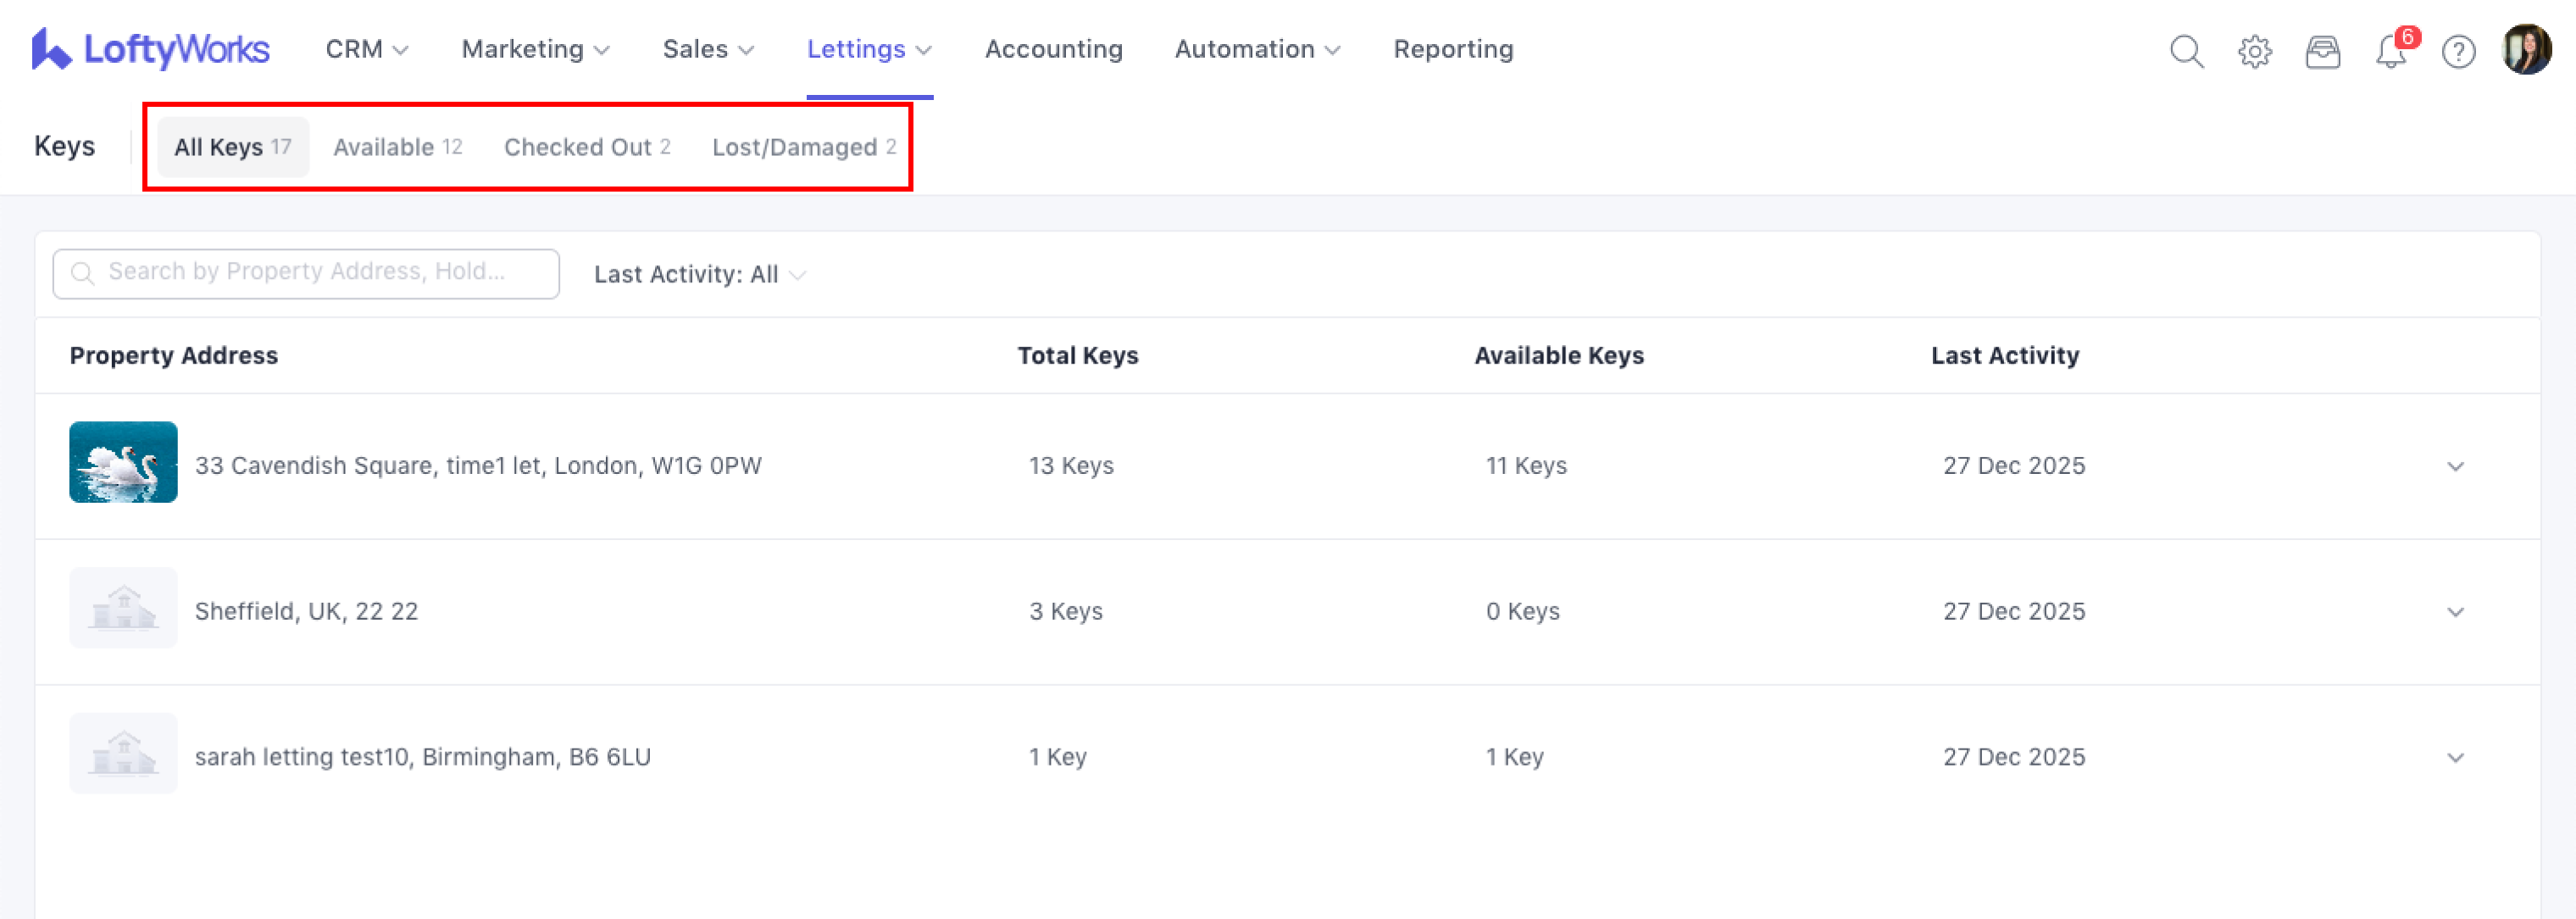
Task: Open the help question mark icon
Action: (2458, 50)
